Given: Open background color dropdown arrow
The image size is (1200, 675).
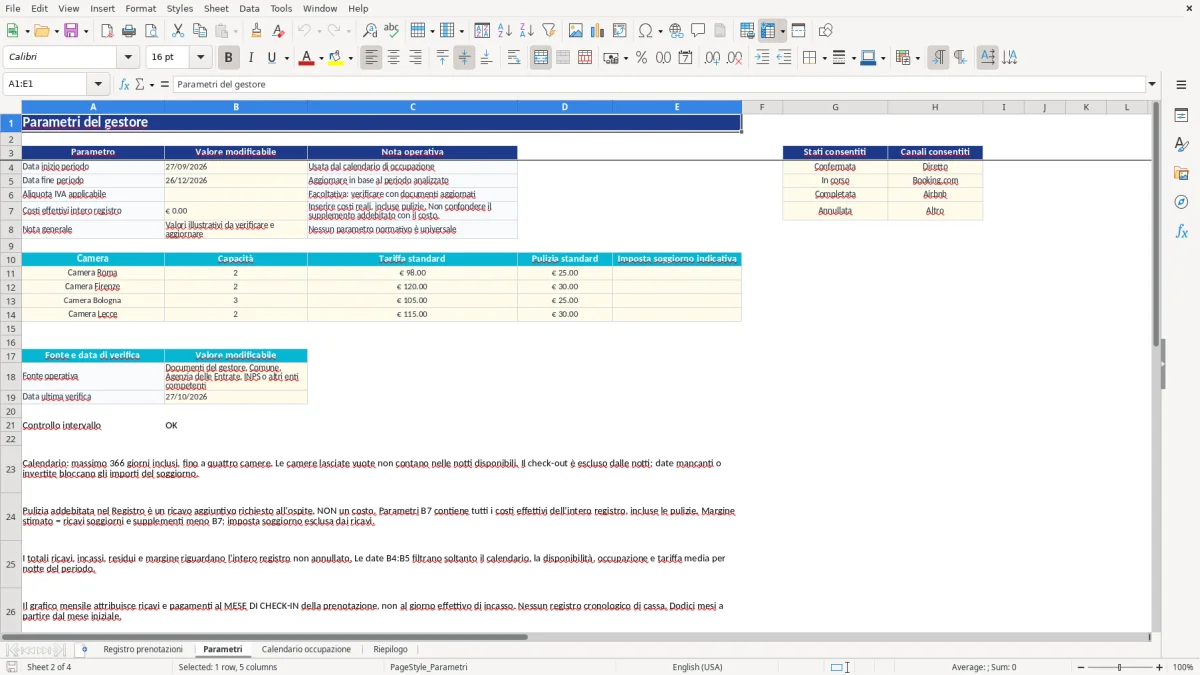Looking at the screenshot, I should click(350, 58).
